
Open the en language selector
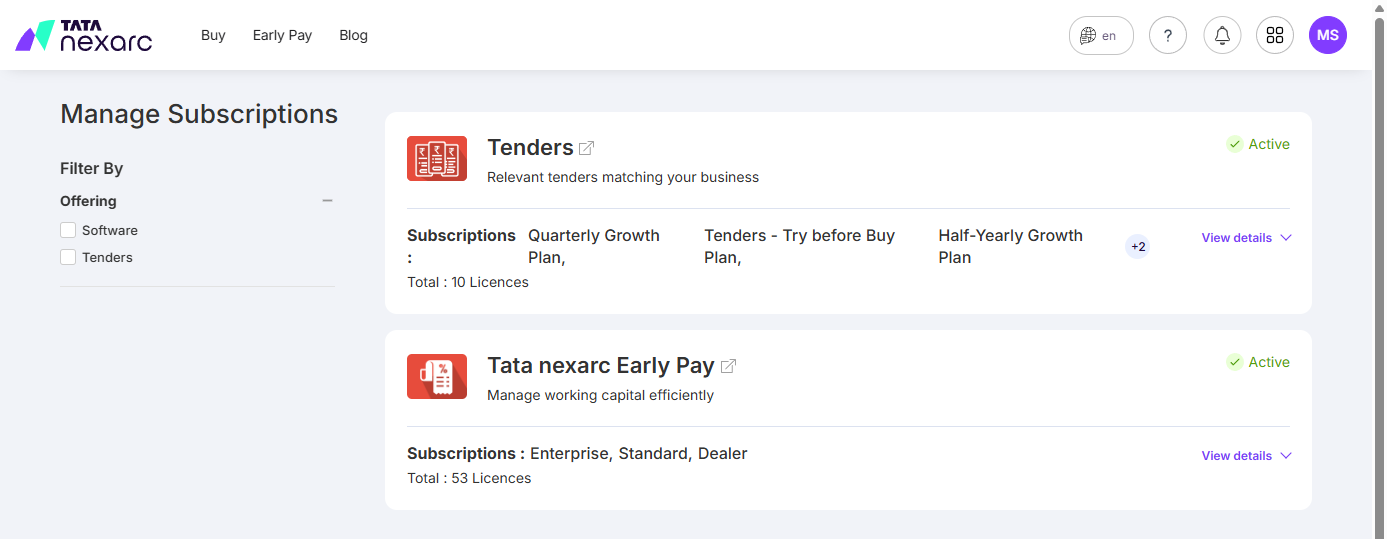[x=1101, y=35]
